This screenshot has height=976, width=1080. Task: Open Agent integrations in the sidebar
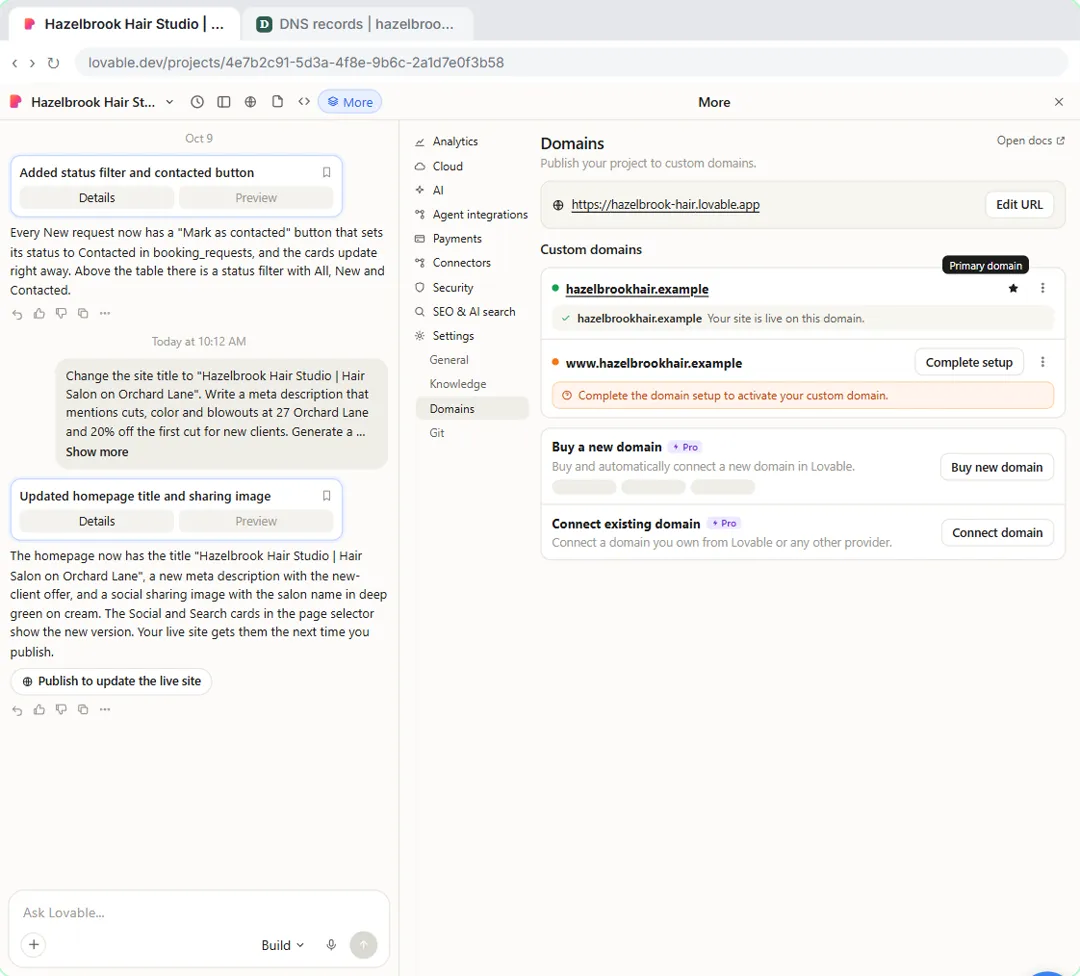[472, 215]
